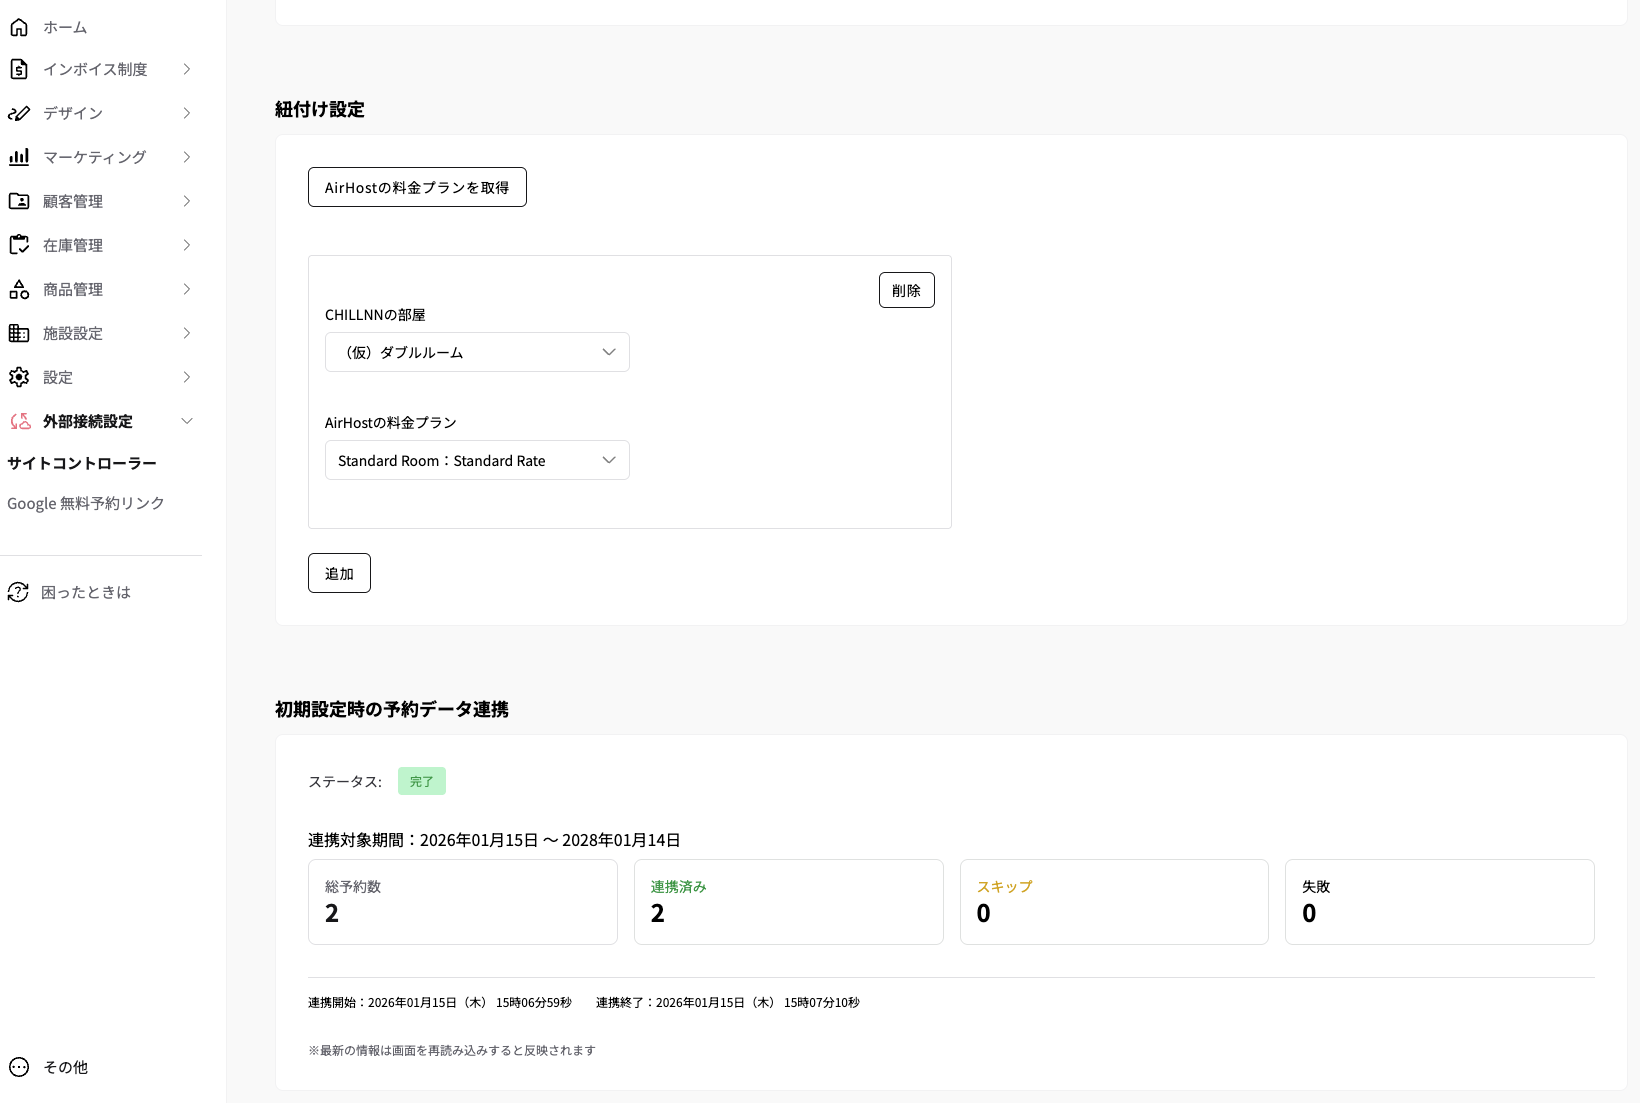This screenshot has height=1103, width=1640.
Task: Click the 完了 status badge
Action: point(422,781)
